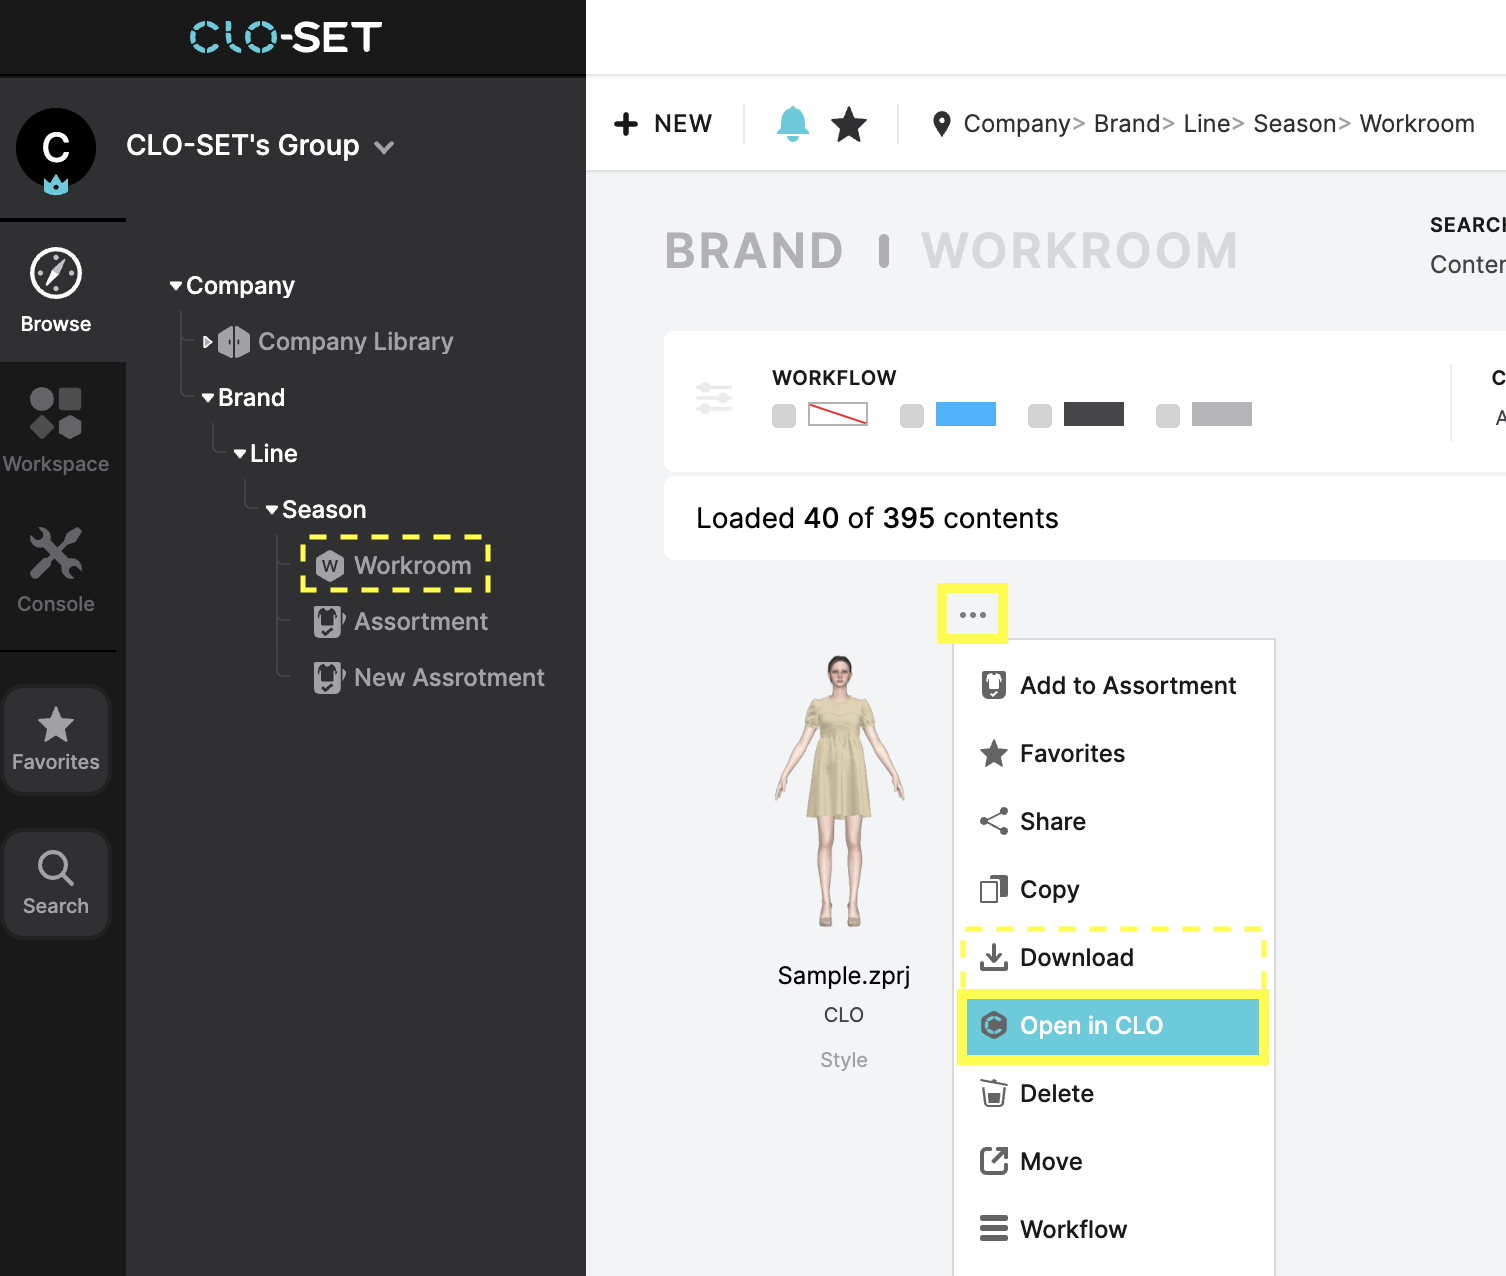Click the Add to Assortment menu icon
The width and height of the screenshot is (1506, 1276).
(x=994, y=685)
